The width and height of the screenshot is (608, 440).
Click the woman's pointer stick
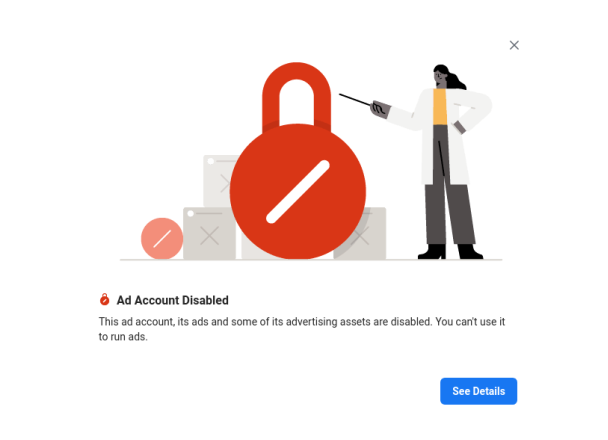[355, 100]
